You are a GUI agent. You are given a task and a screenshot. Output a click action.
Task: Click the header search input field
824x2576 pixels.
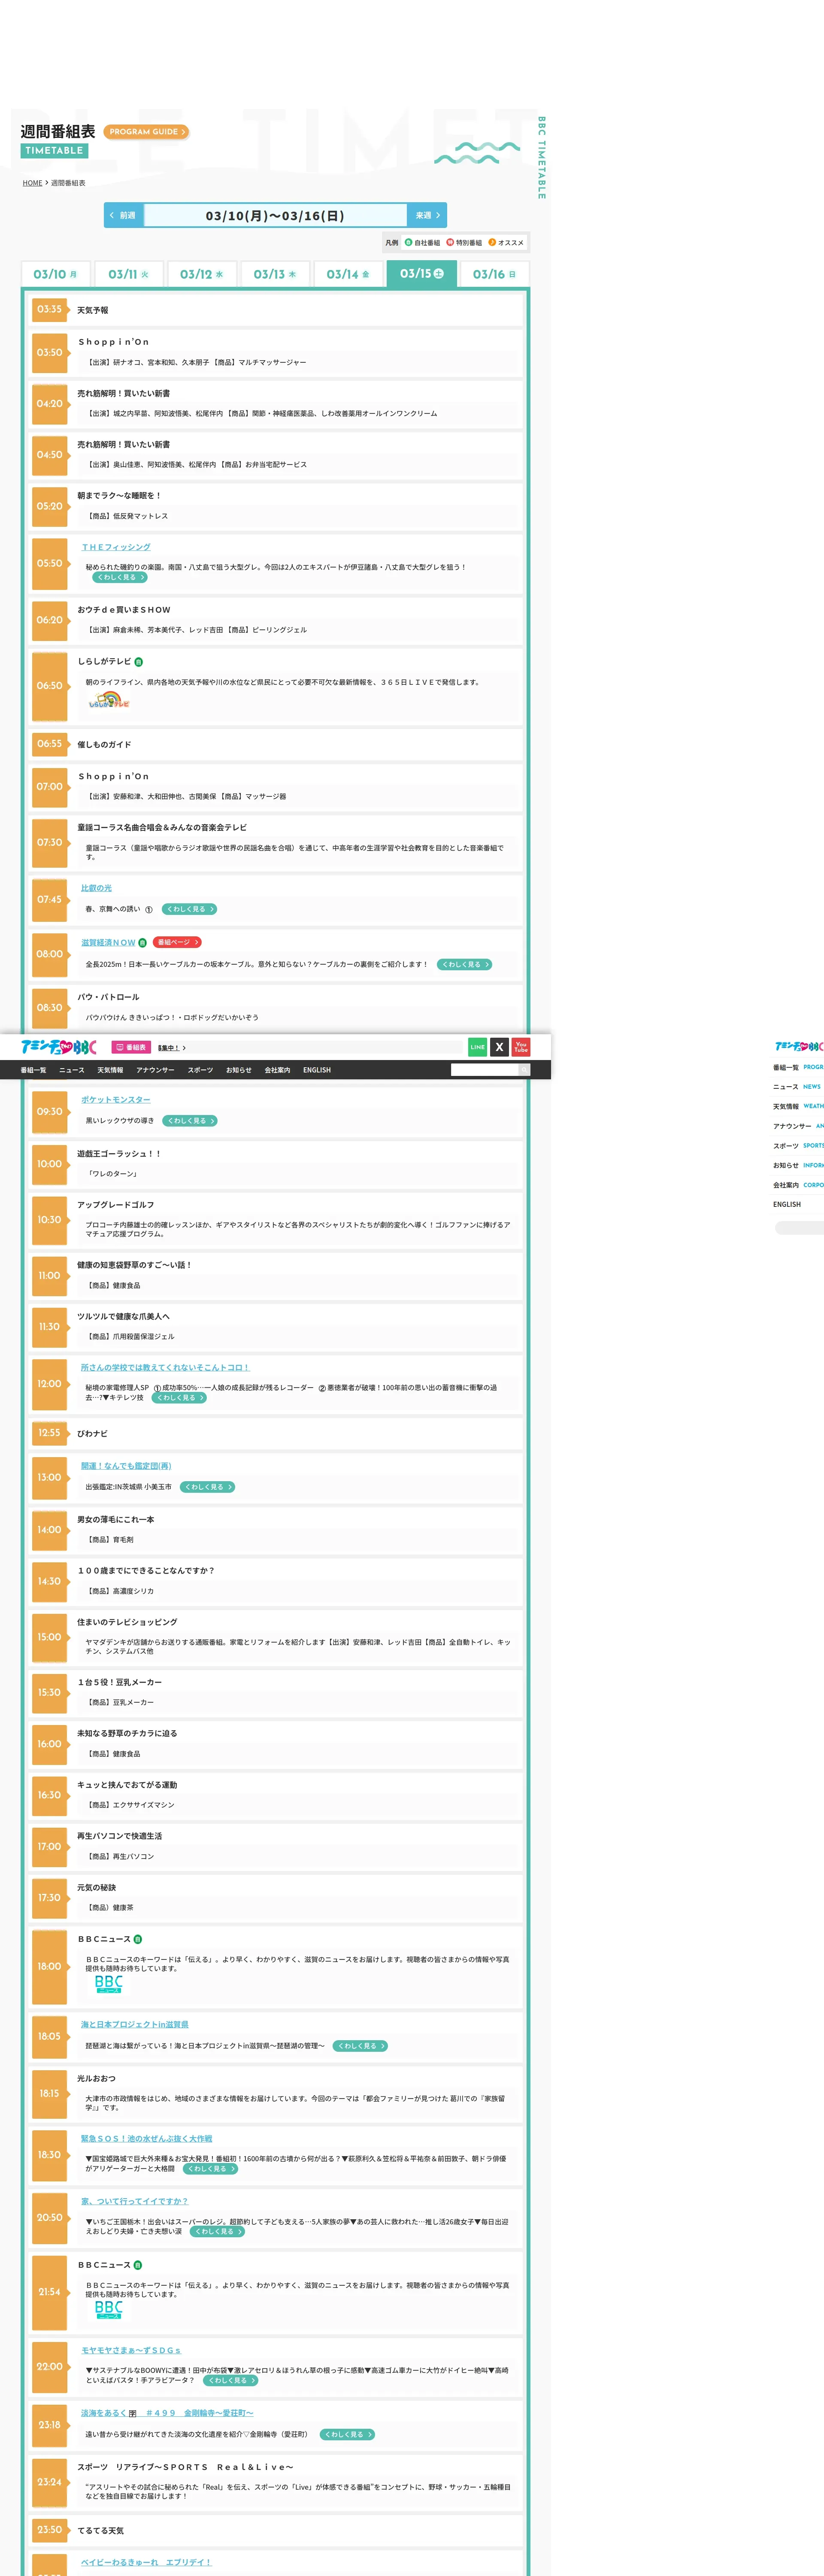click(484, 1070)
